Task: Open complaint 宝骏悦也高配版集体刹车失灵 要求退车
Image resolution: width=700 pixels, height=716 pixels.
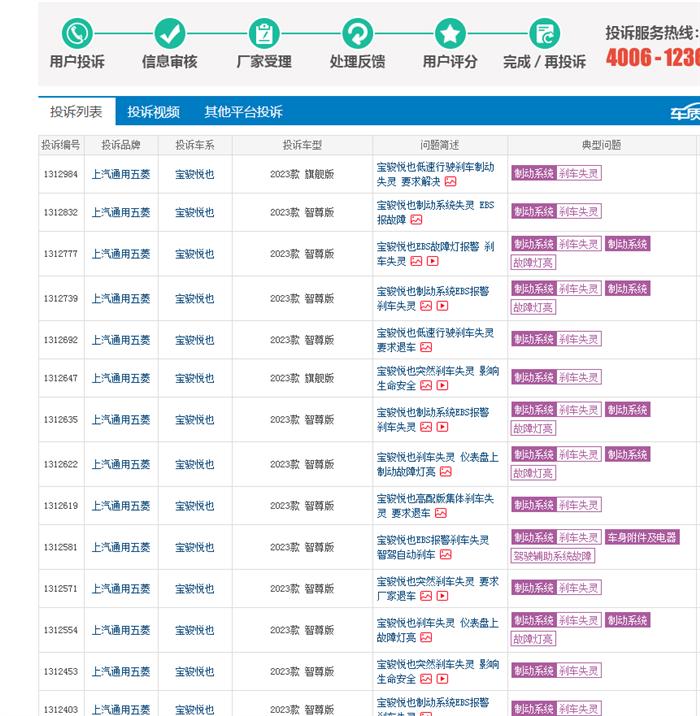Action: tap(435, 506)
